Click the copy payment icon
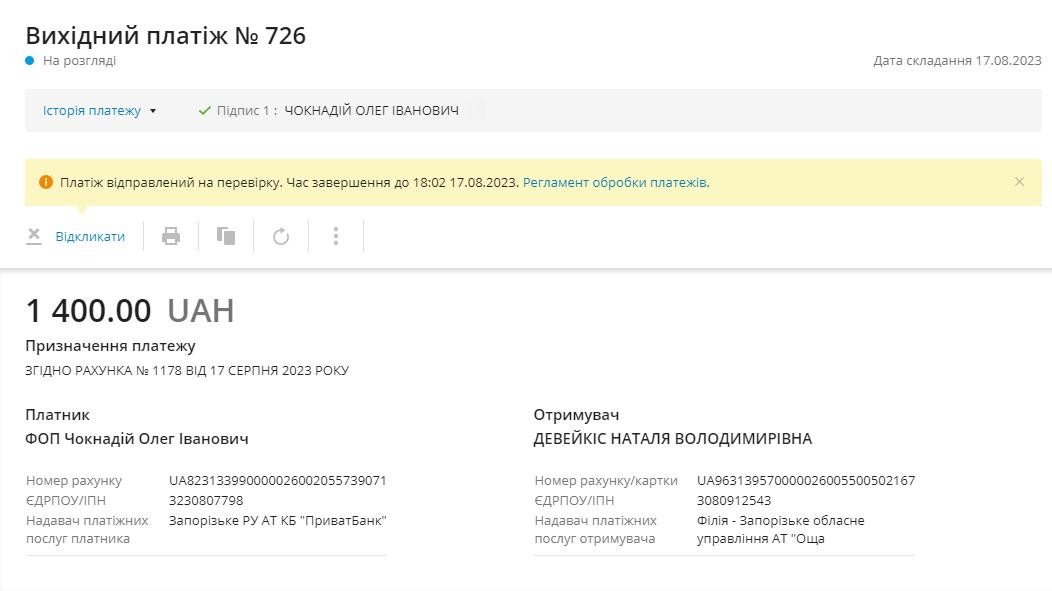Viewport: 1052px width, 591px height. (x=226, y=236)
